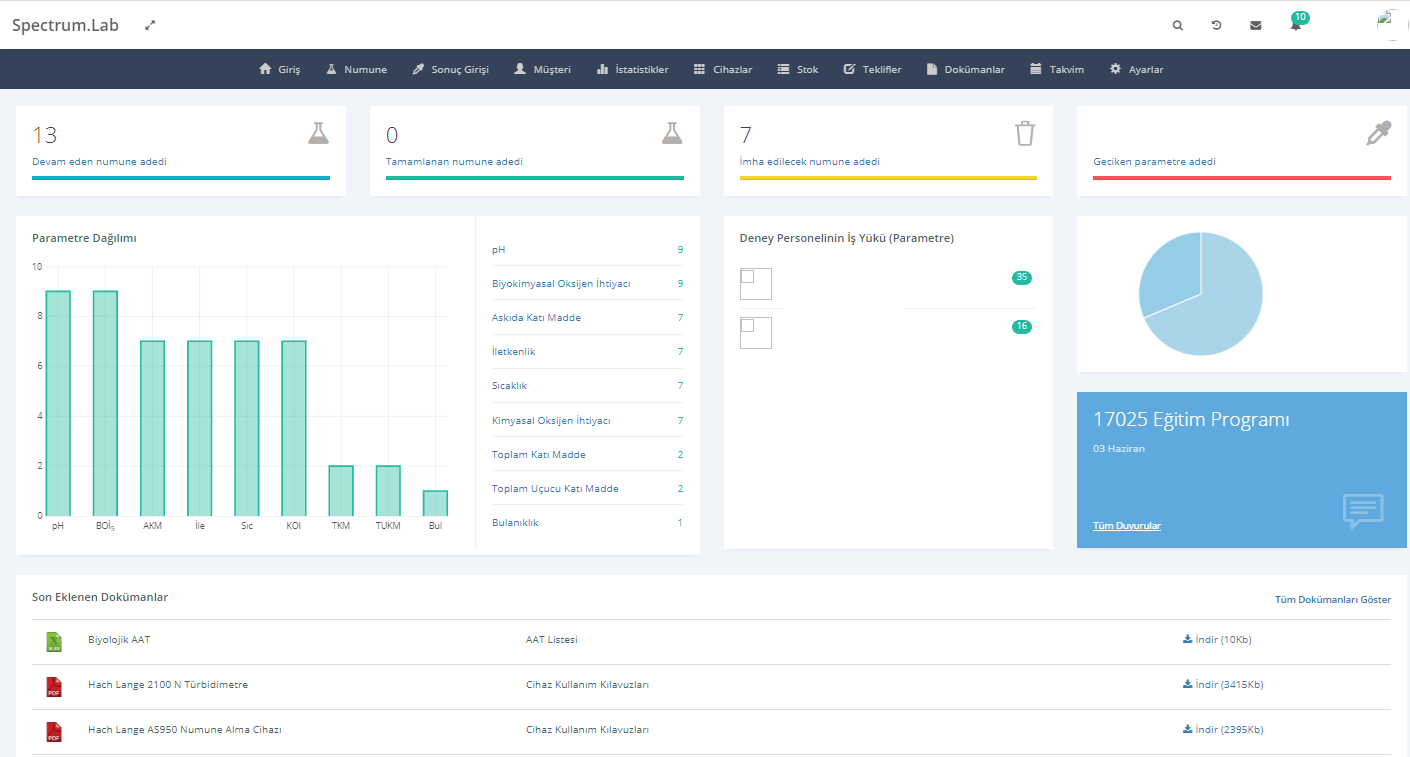
Task: Open the notifications bell with badge 10
Action: click(1296, 25)
